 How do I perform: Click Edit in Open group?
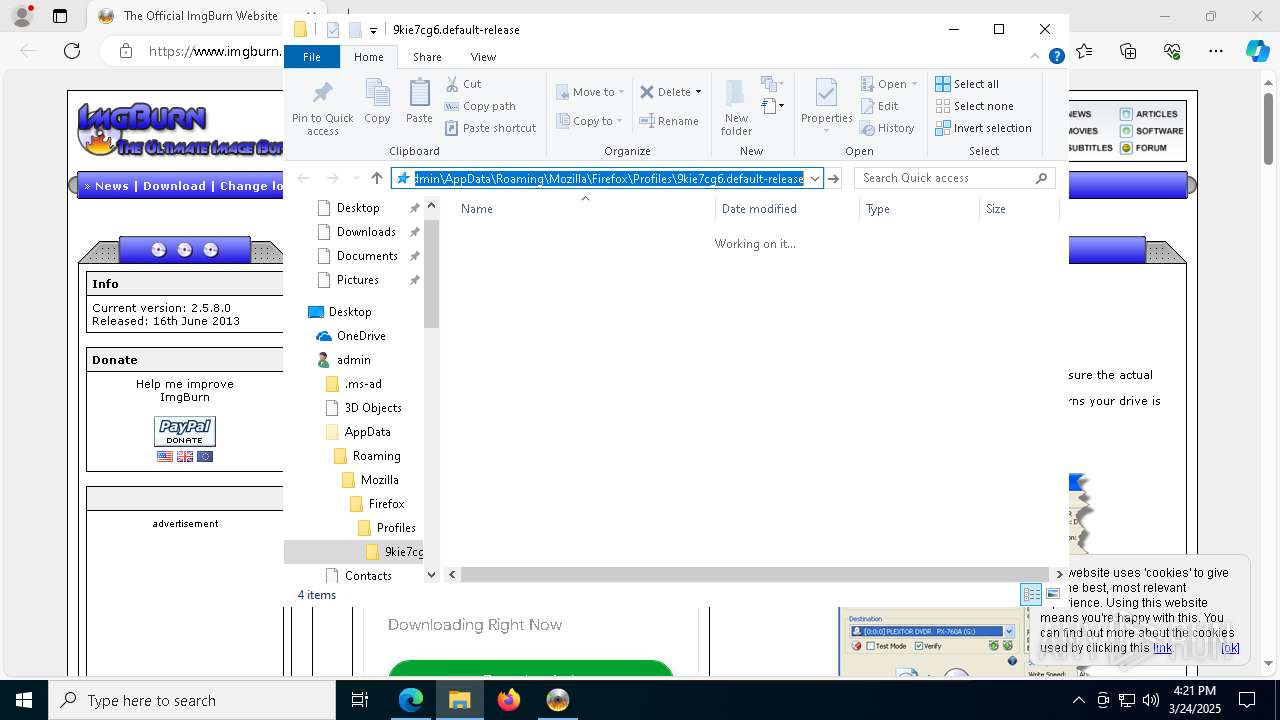[x=879, y=106]
